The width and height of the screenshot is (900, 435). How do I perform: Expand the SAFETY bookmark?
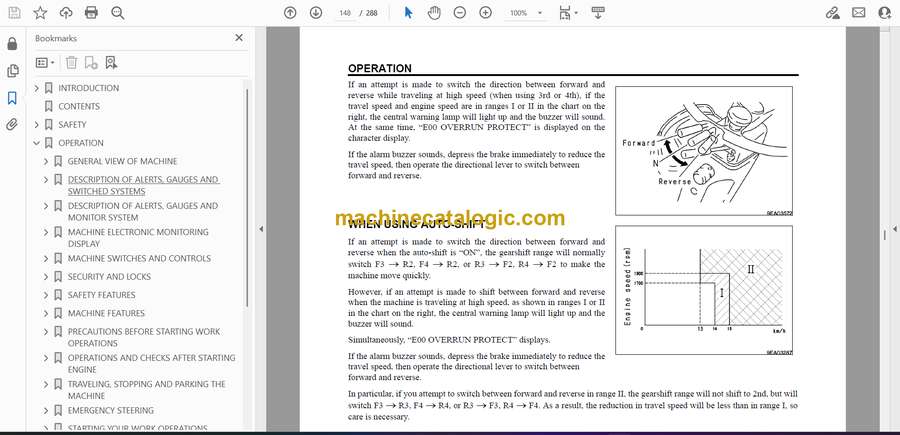tap(37, 125)
